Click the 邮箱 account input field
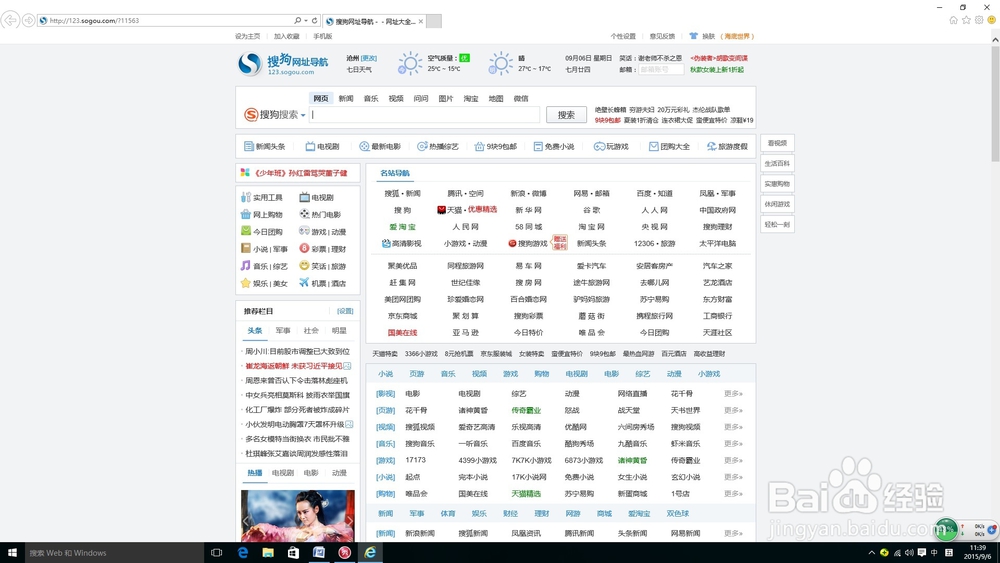This screenshot has width=1000, height=563. pyautogui.click(x=661, y=69)
